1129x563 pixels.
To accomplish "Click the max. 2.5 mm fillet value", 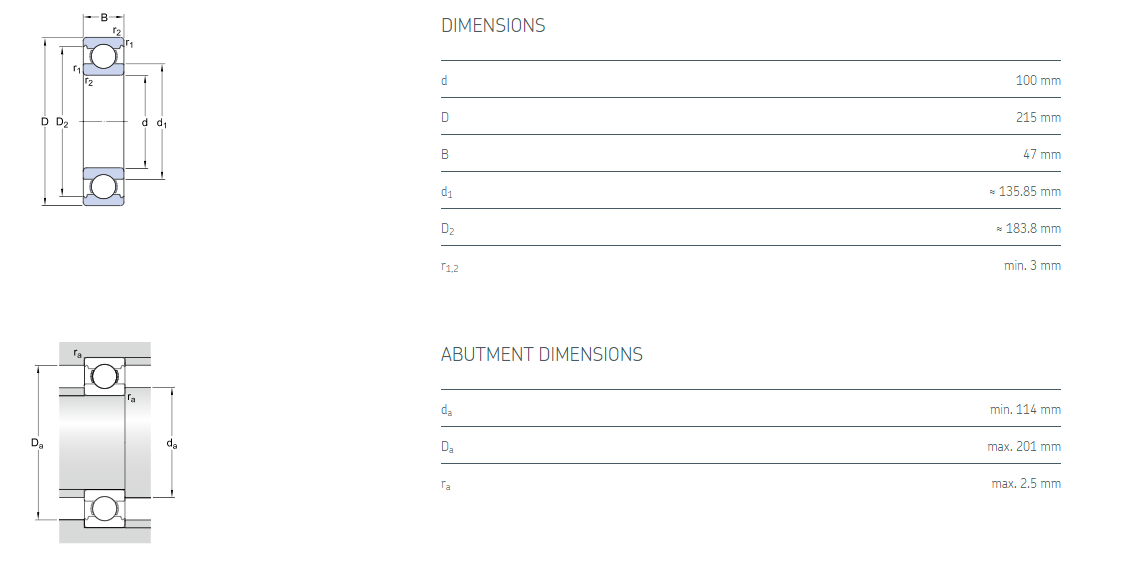I will [1026, 483].
